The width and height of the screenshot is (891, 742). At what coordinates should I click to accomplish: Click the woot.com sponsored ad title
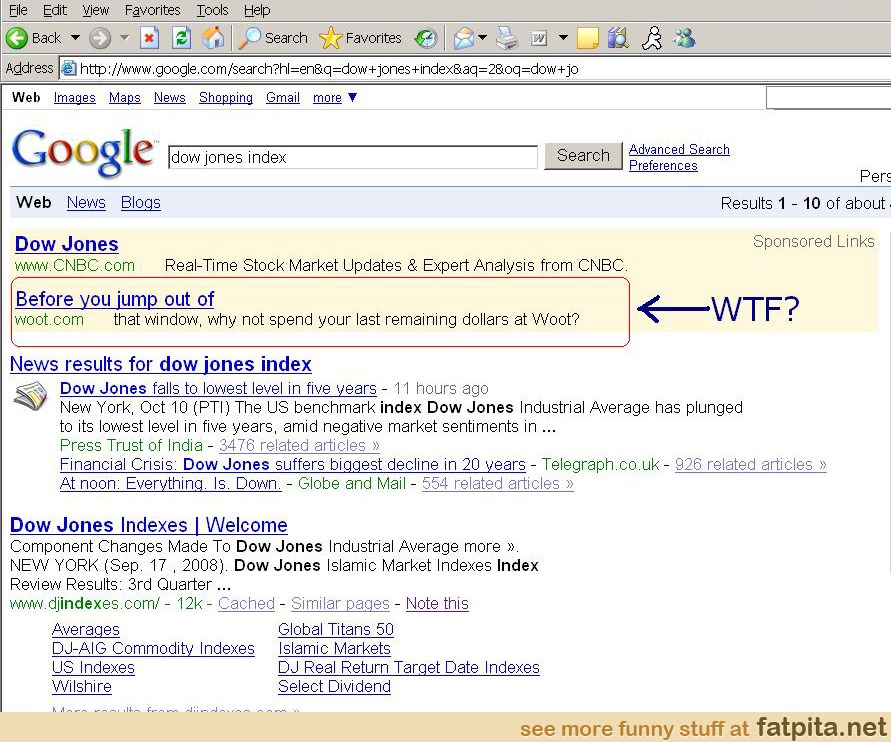[x=115, y=299]
